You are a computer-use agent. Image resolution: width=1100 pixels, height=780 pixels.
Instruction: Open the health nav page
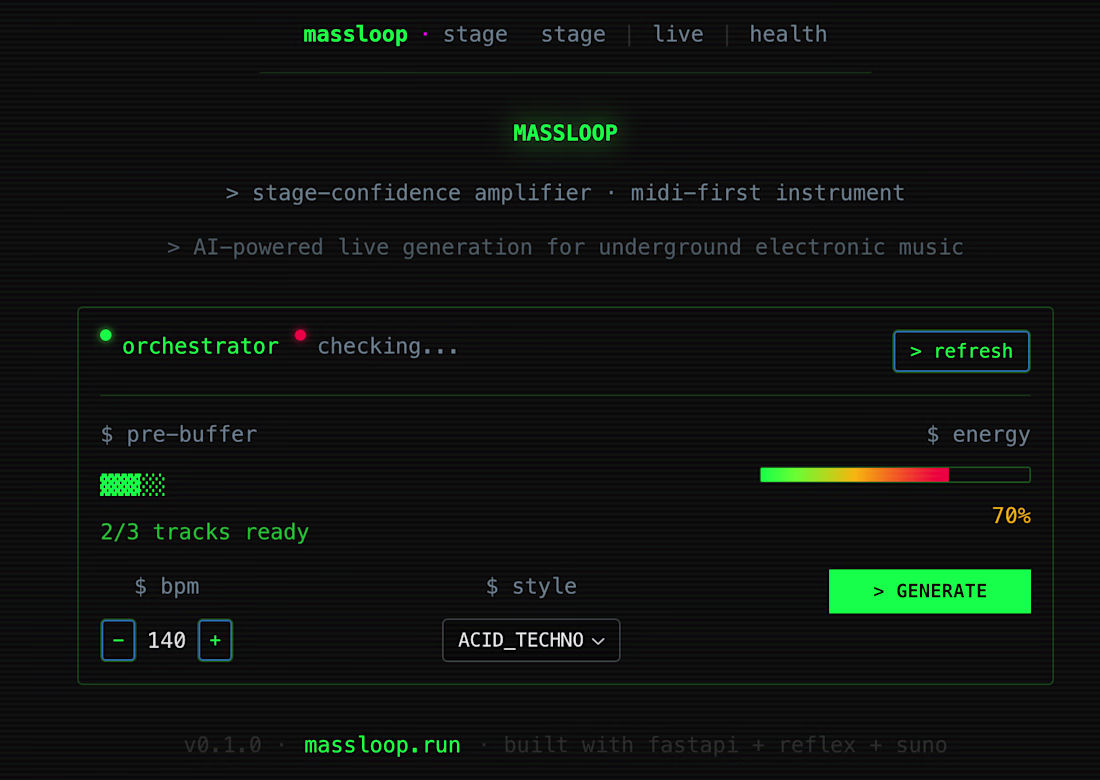788,34
